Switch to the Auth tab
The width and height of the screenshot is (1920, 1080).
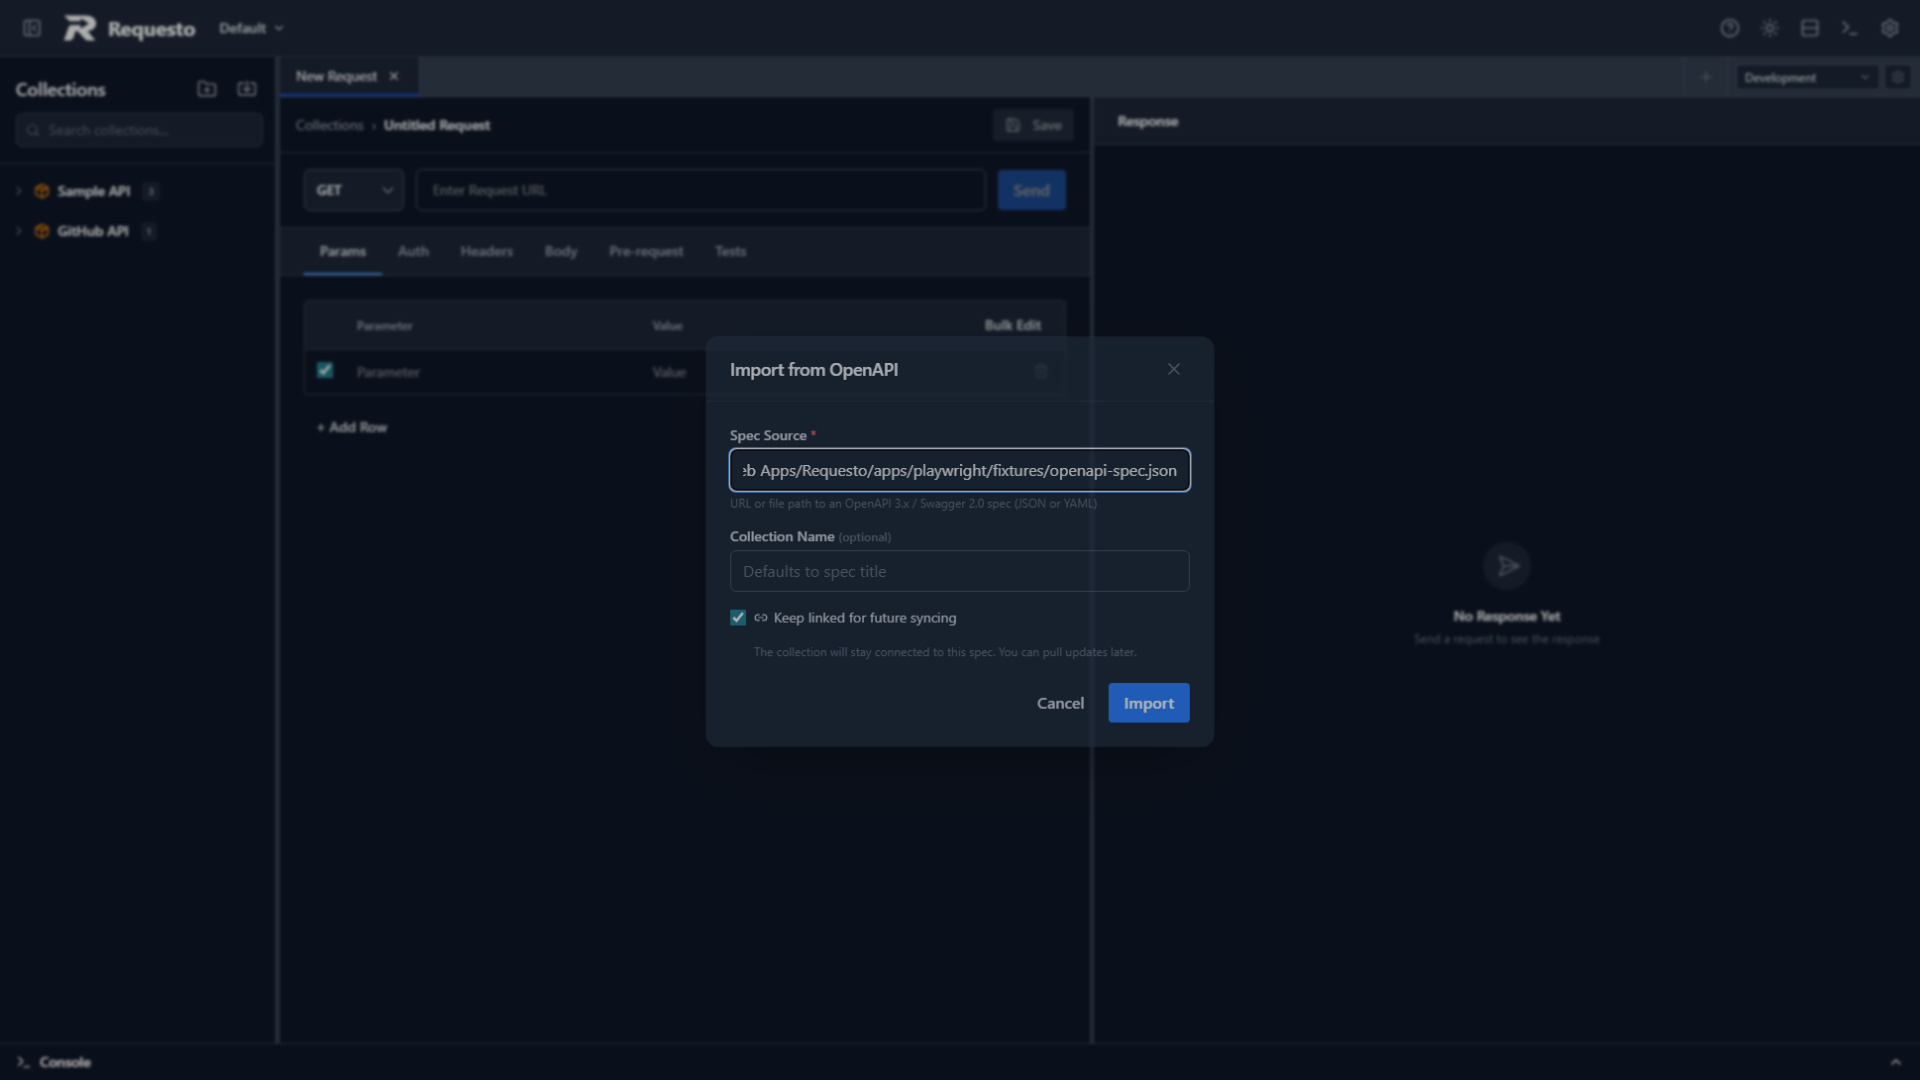(x=413, y=251)
